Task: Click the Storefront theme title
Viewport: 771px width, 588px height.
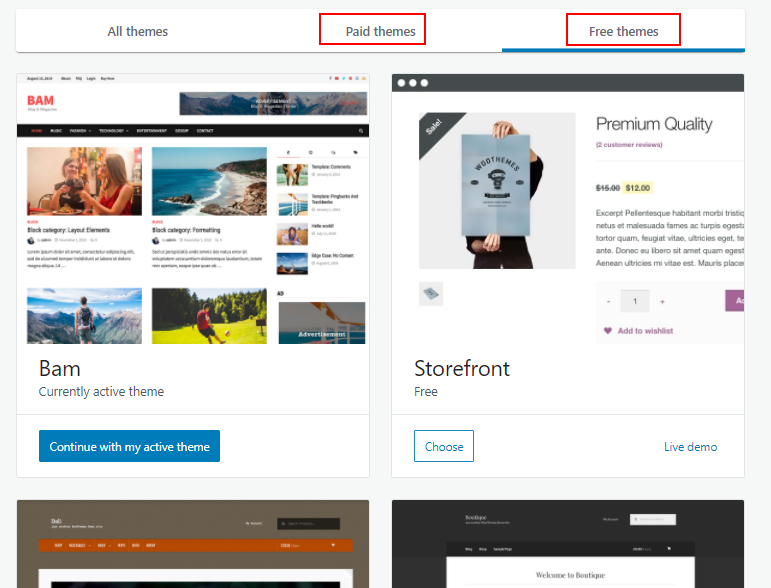Action: pos(462,368)
